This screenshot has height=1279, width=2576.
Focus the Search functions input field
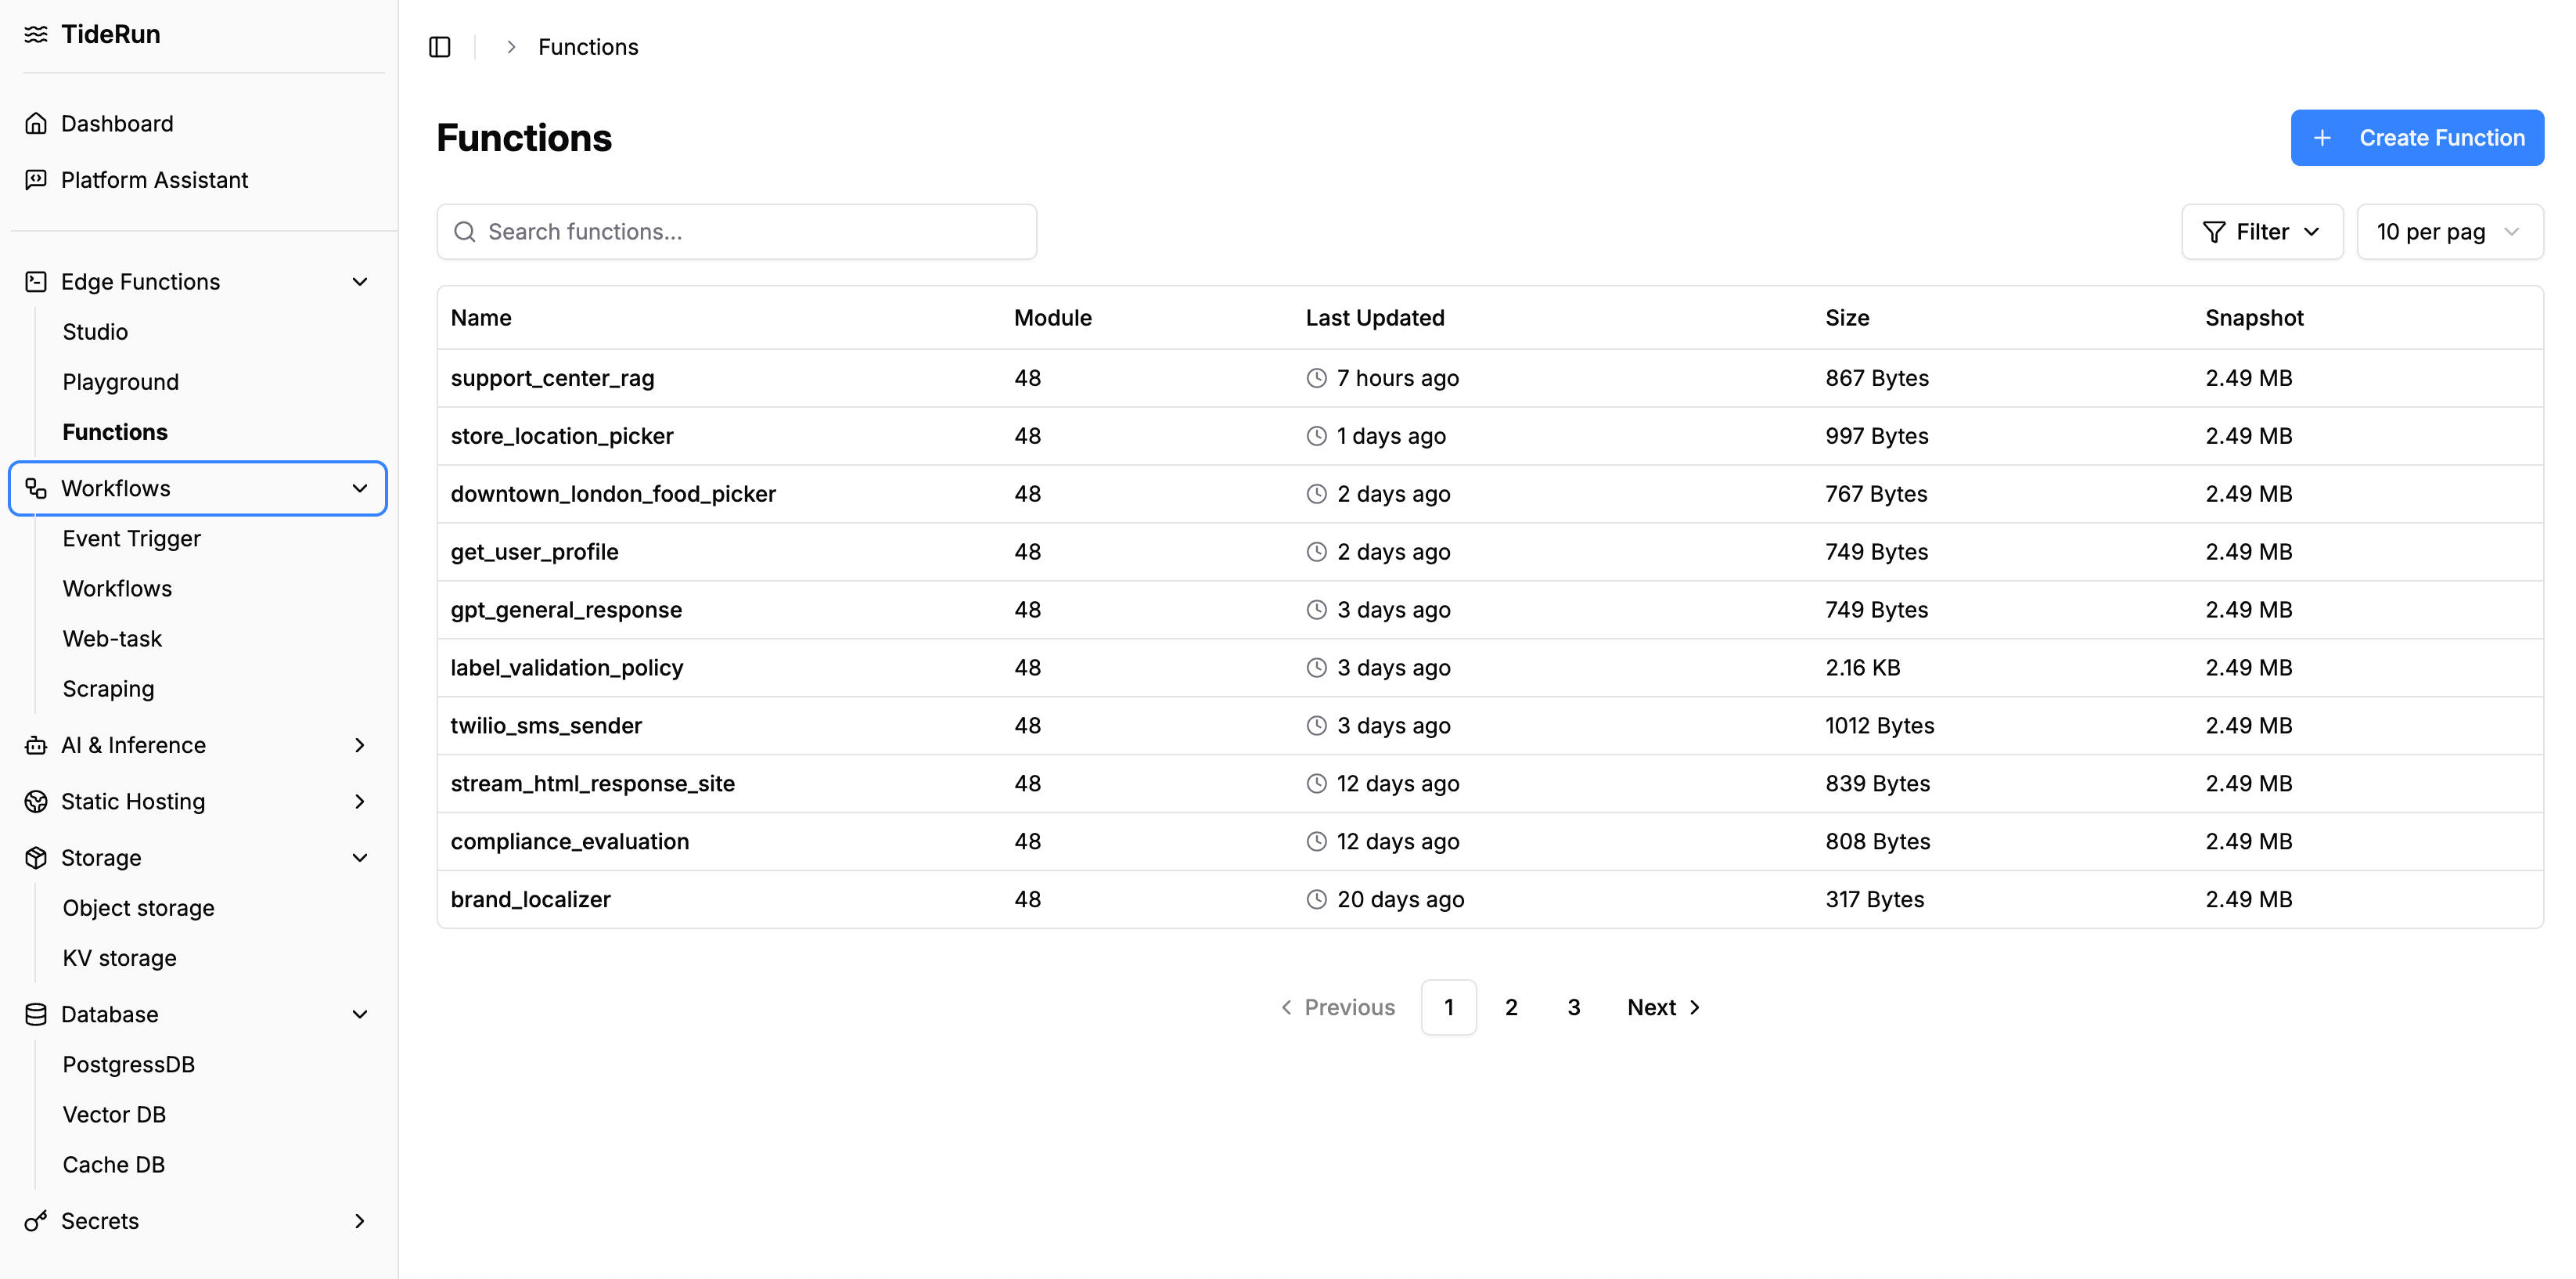pos(737,232)
